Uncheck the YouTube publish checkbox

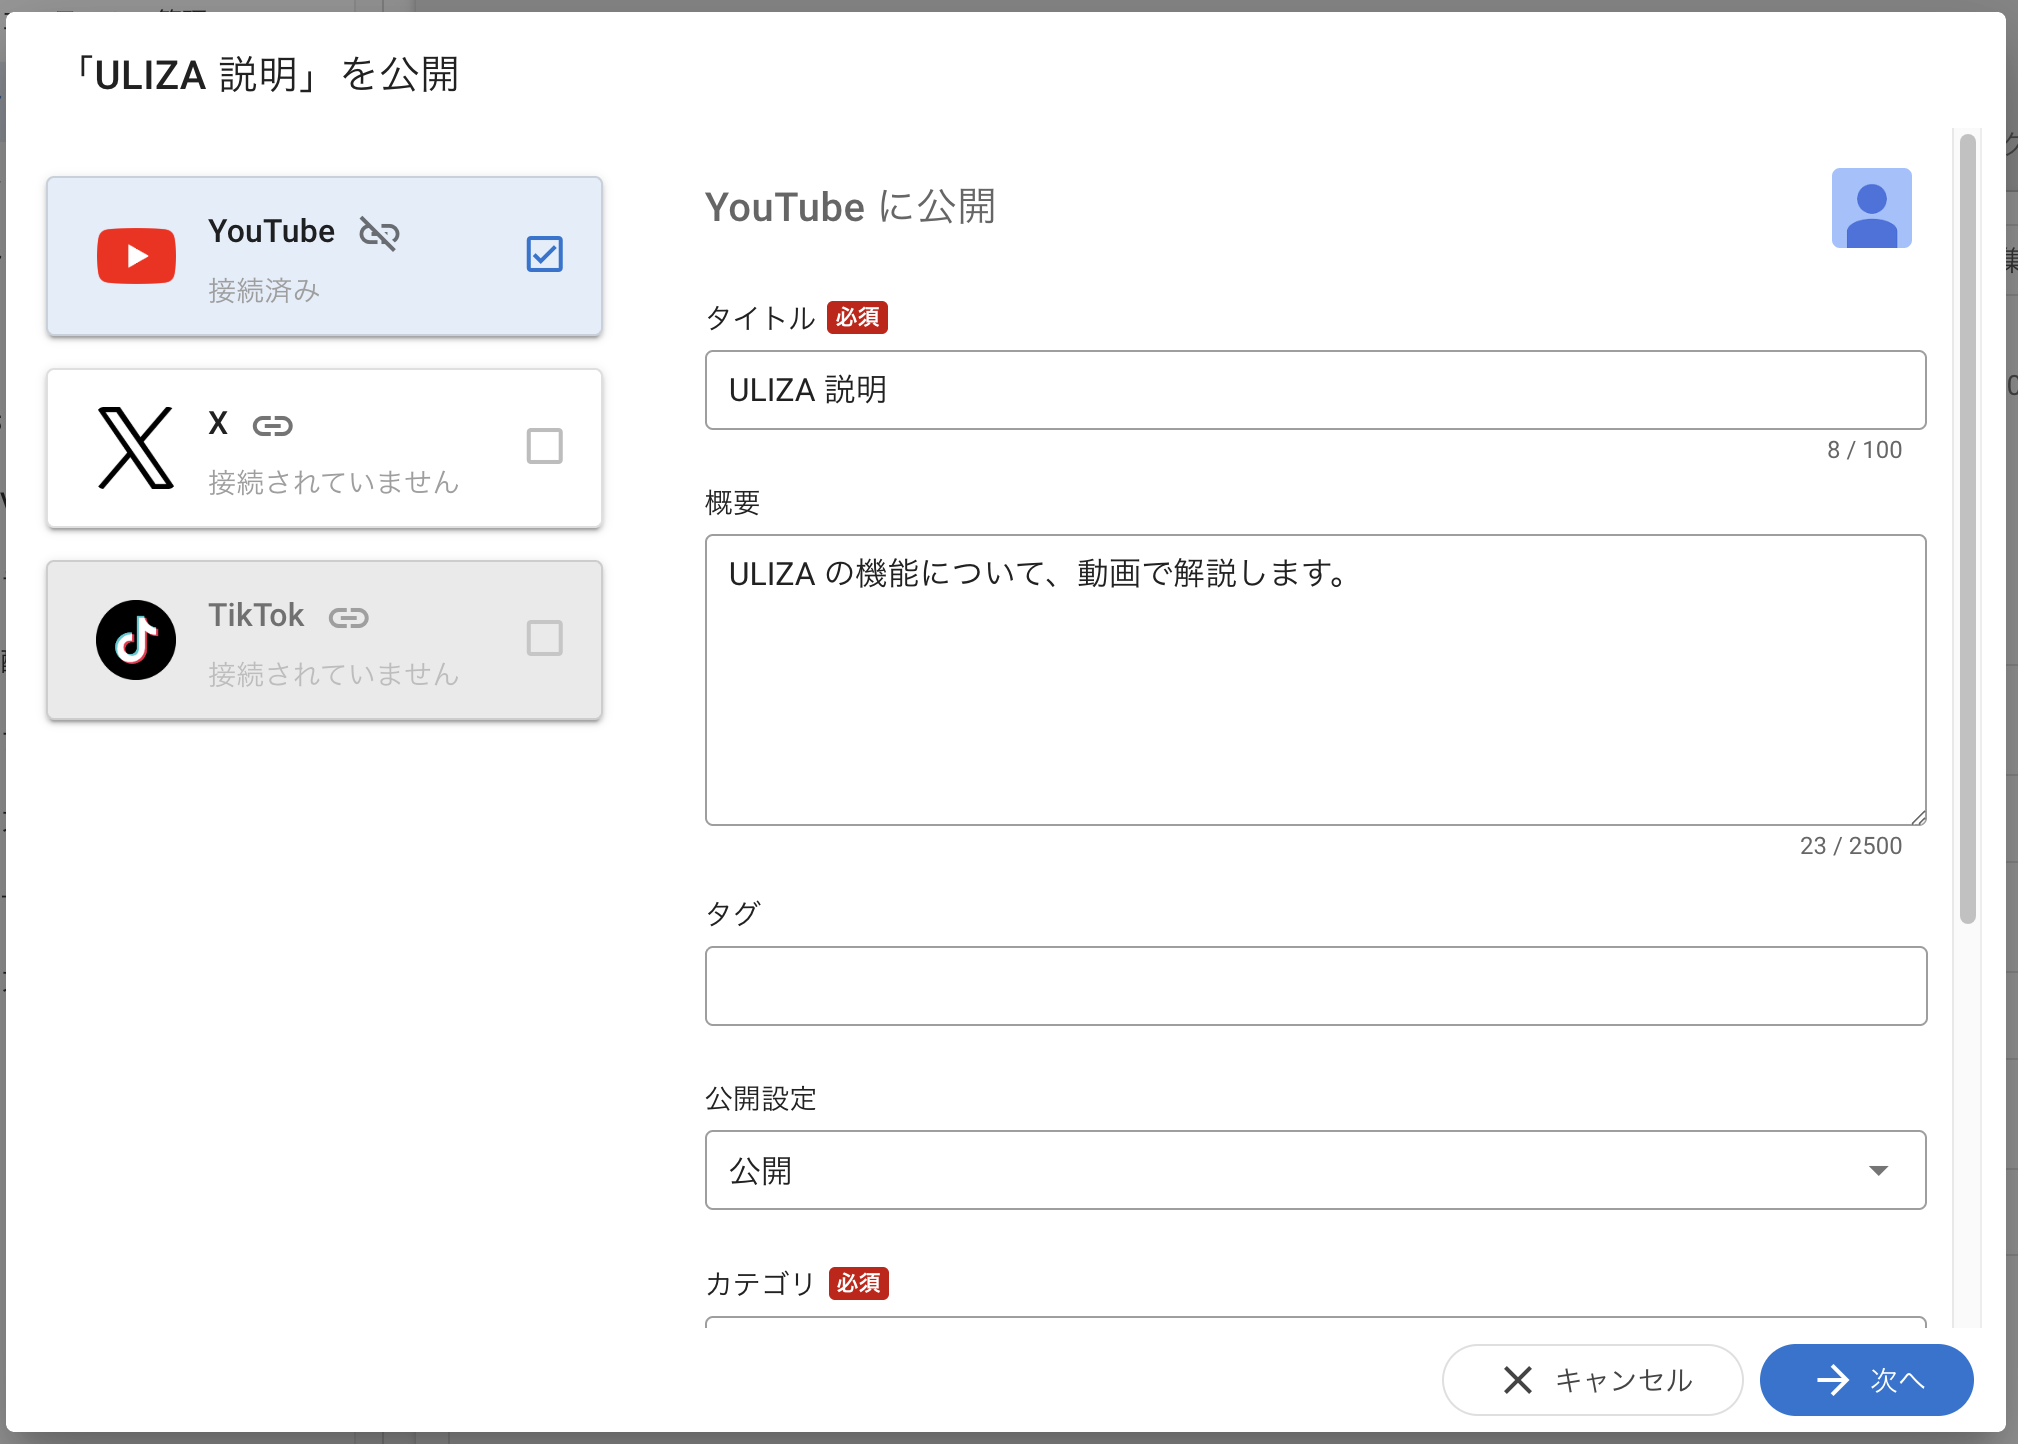point(544,254)
